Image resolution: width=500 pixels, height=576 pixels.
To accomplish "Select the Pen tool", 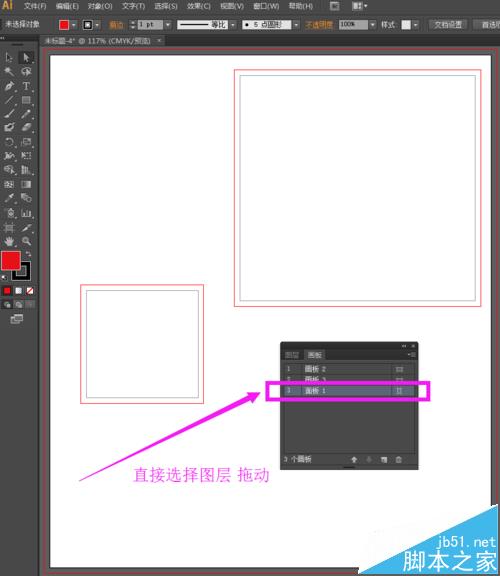I will click(x=9, y=86).
